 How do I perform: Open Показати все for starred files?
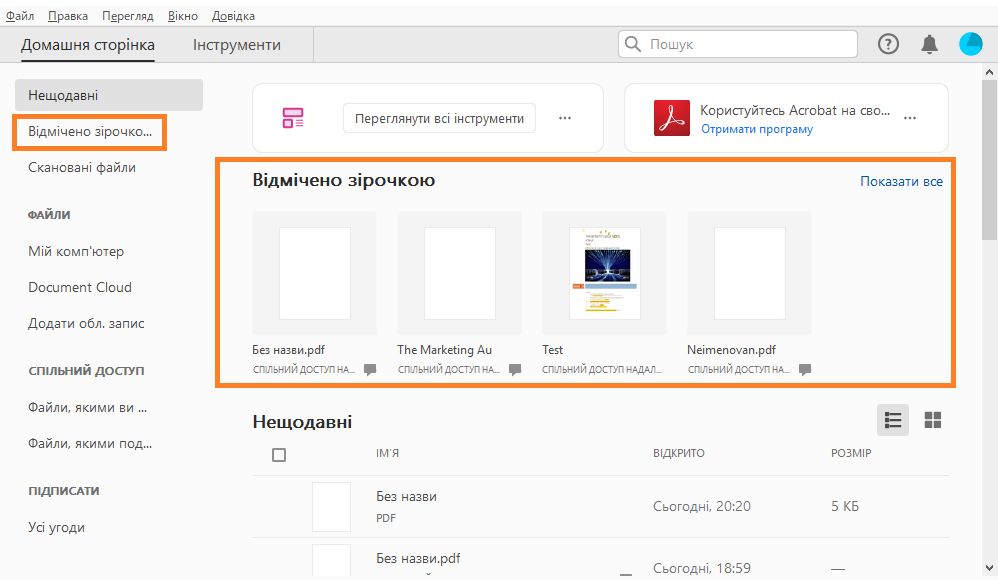[900, 181]
